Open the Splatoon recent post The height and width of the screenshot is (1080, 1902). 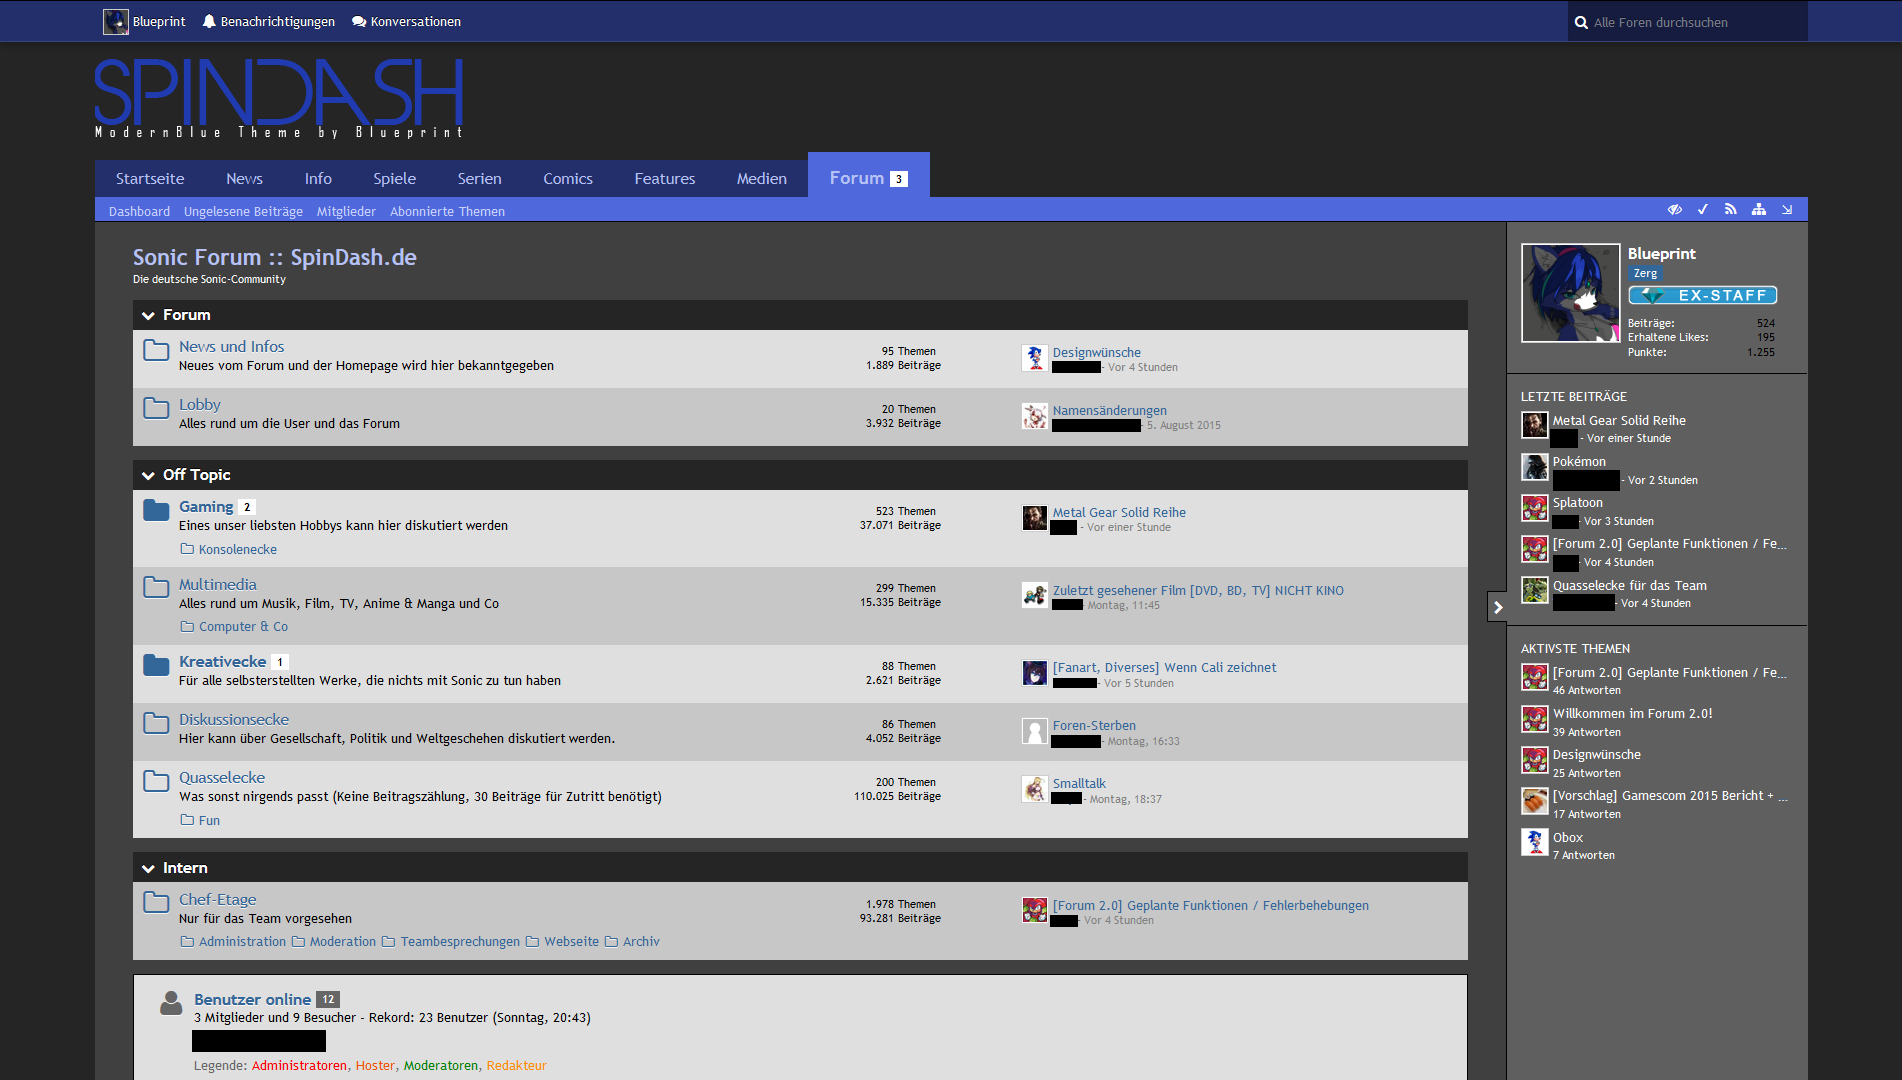[x=1578, y=502]
